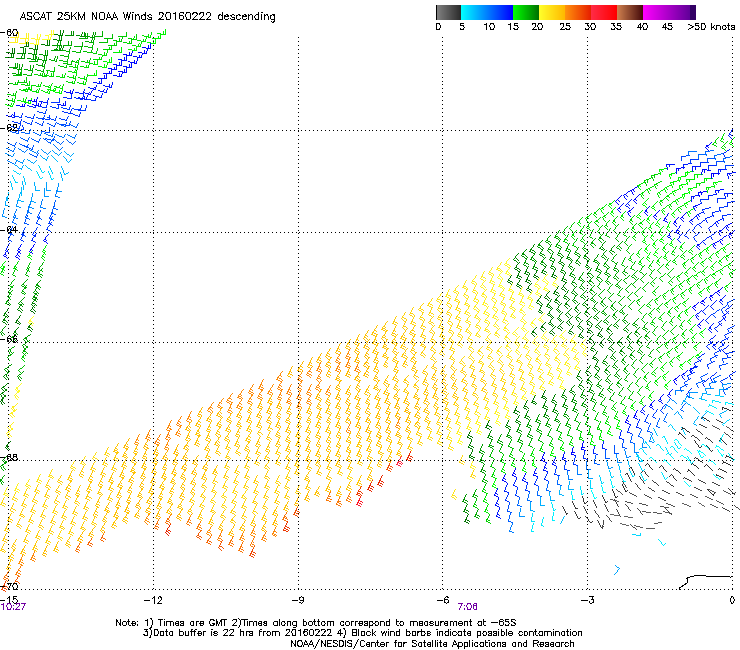
Task: Click the magenta 40-45 knots legend swatch
Action: click(656, 12)
